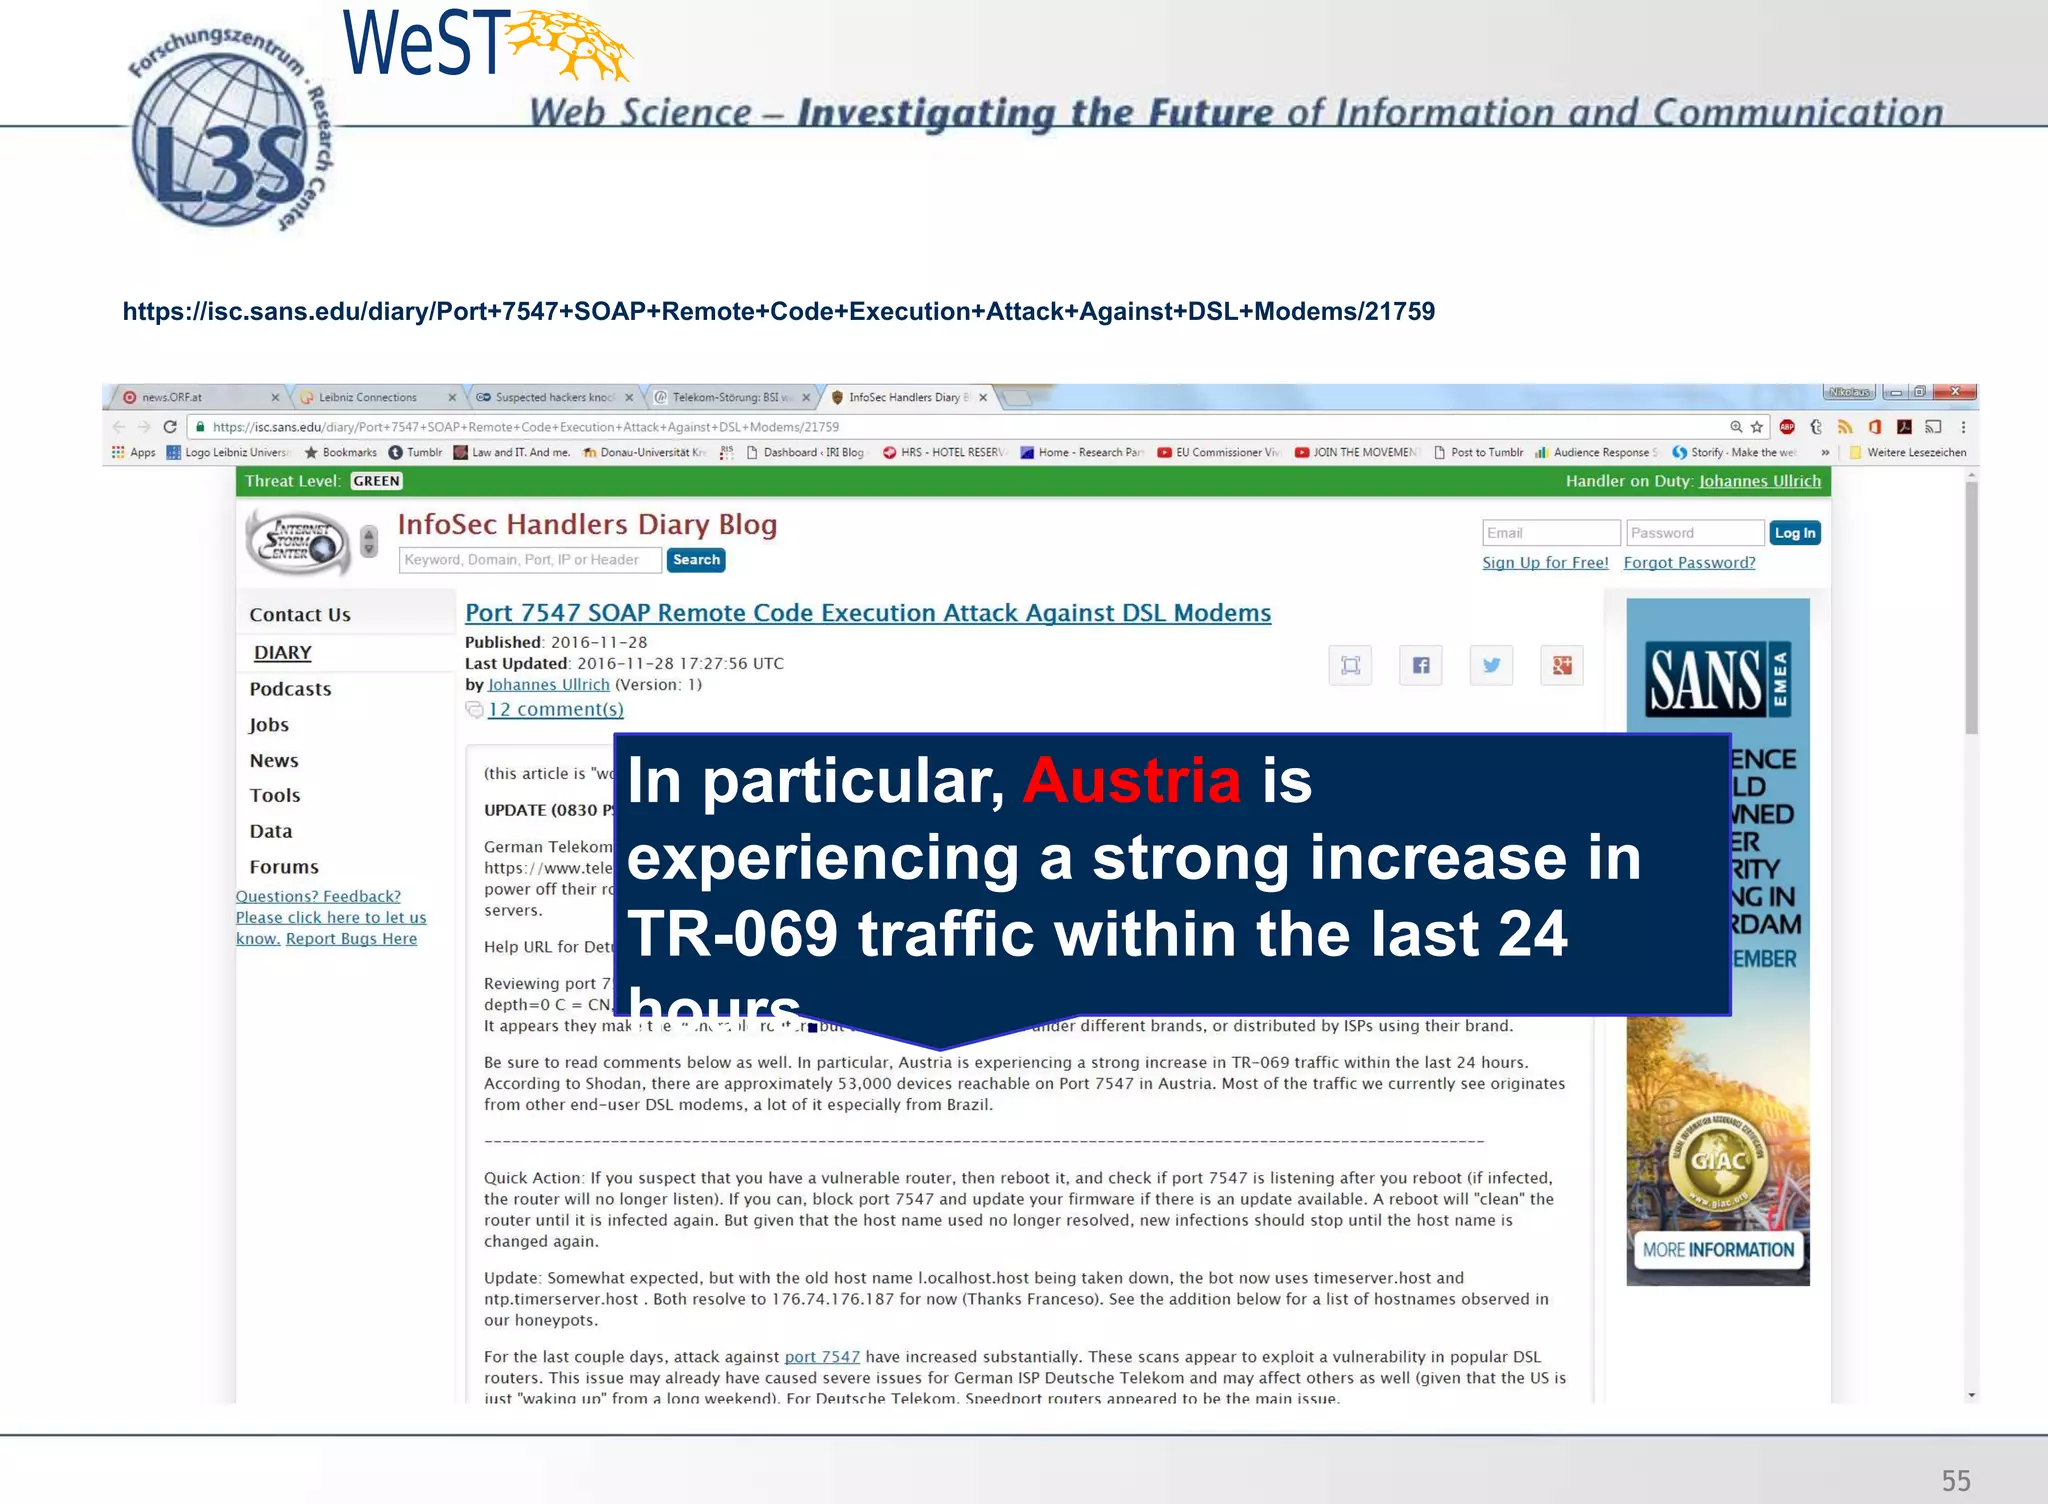Click the Cast extension icon
This screenshot has width=2048, height=1504.
click(x=1934, y=427)
